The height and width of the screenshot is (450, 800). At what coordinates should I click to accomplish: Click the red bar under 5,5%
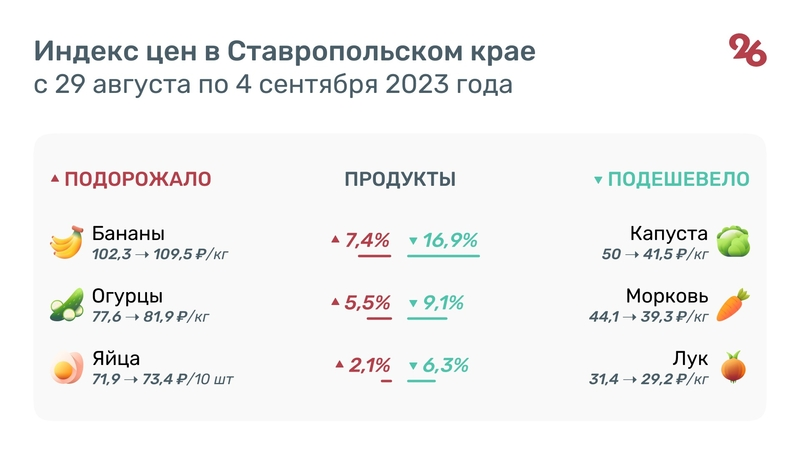[x=379, y=319]
